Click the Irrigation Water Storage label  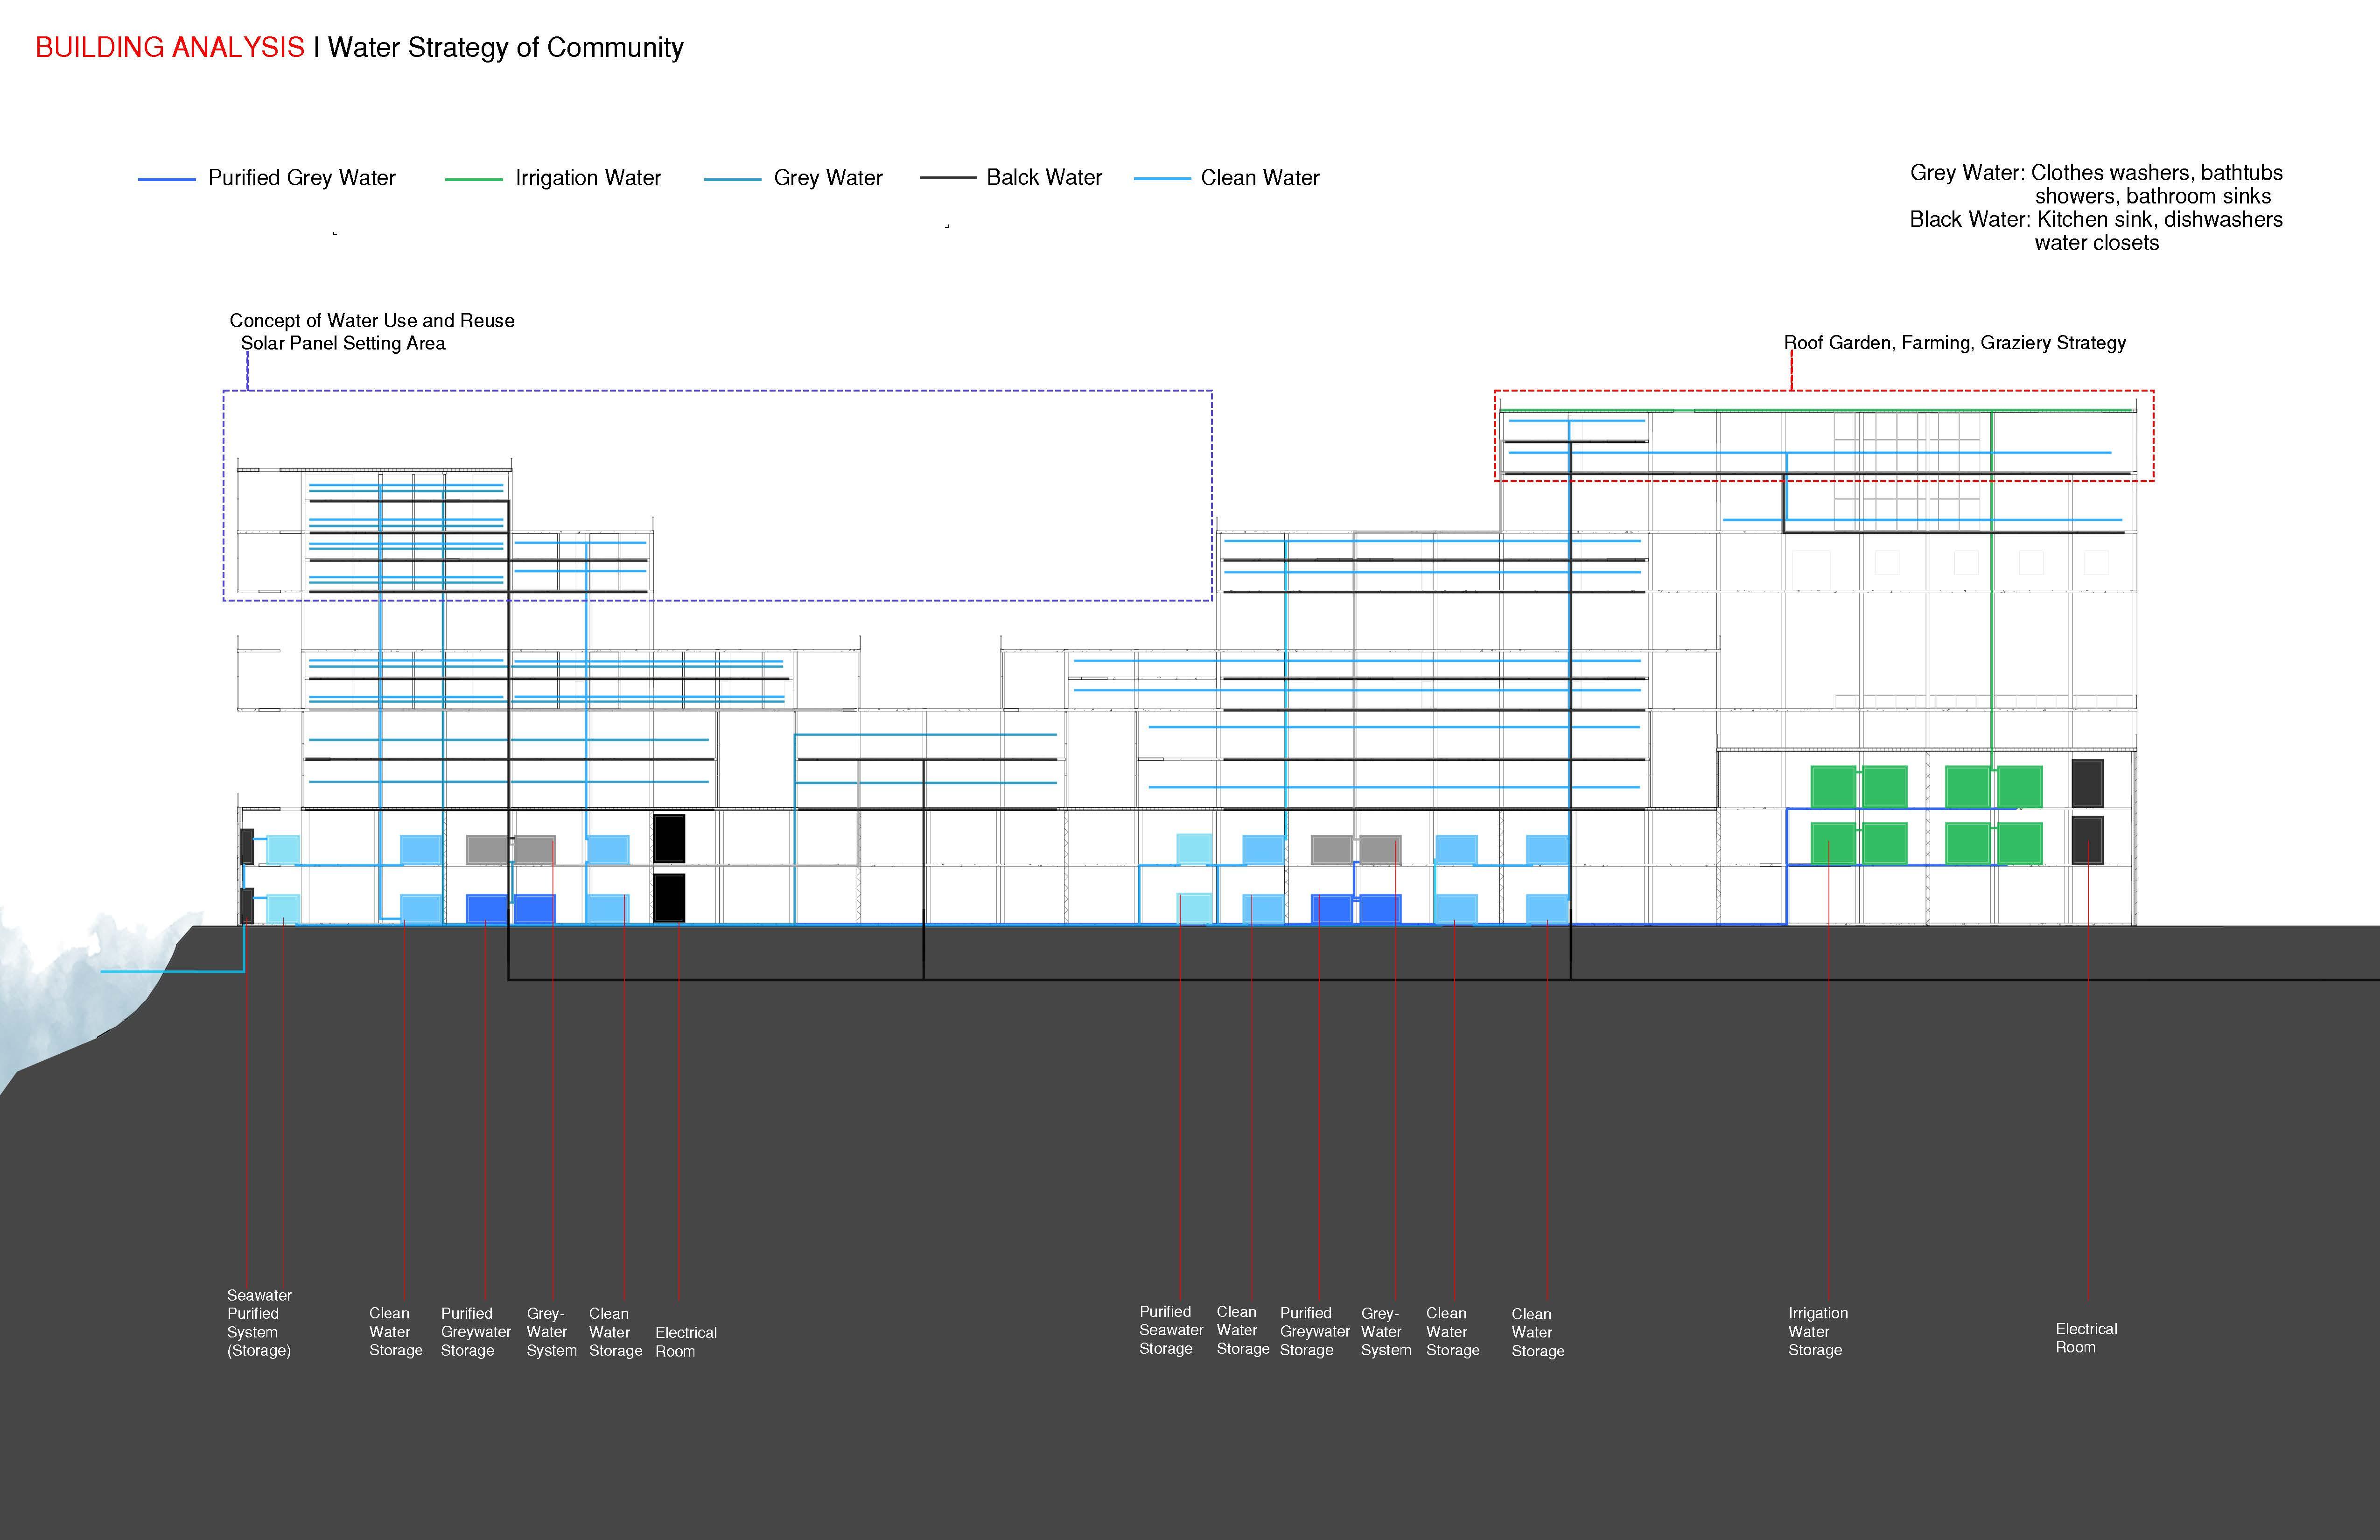pyautogui.click(x=1816, y=1331)
